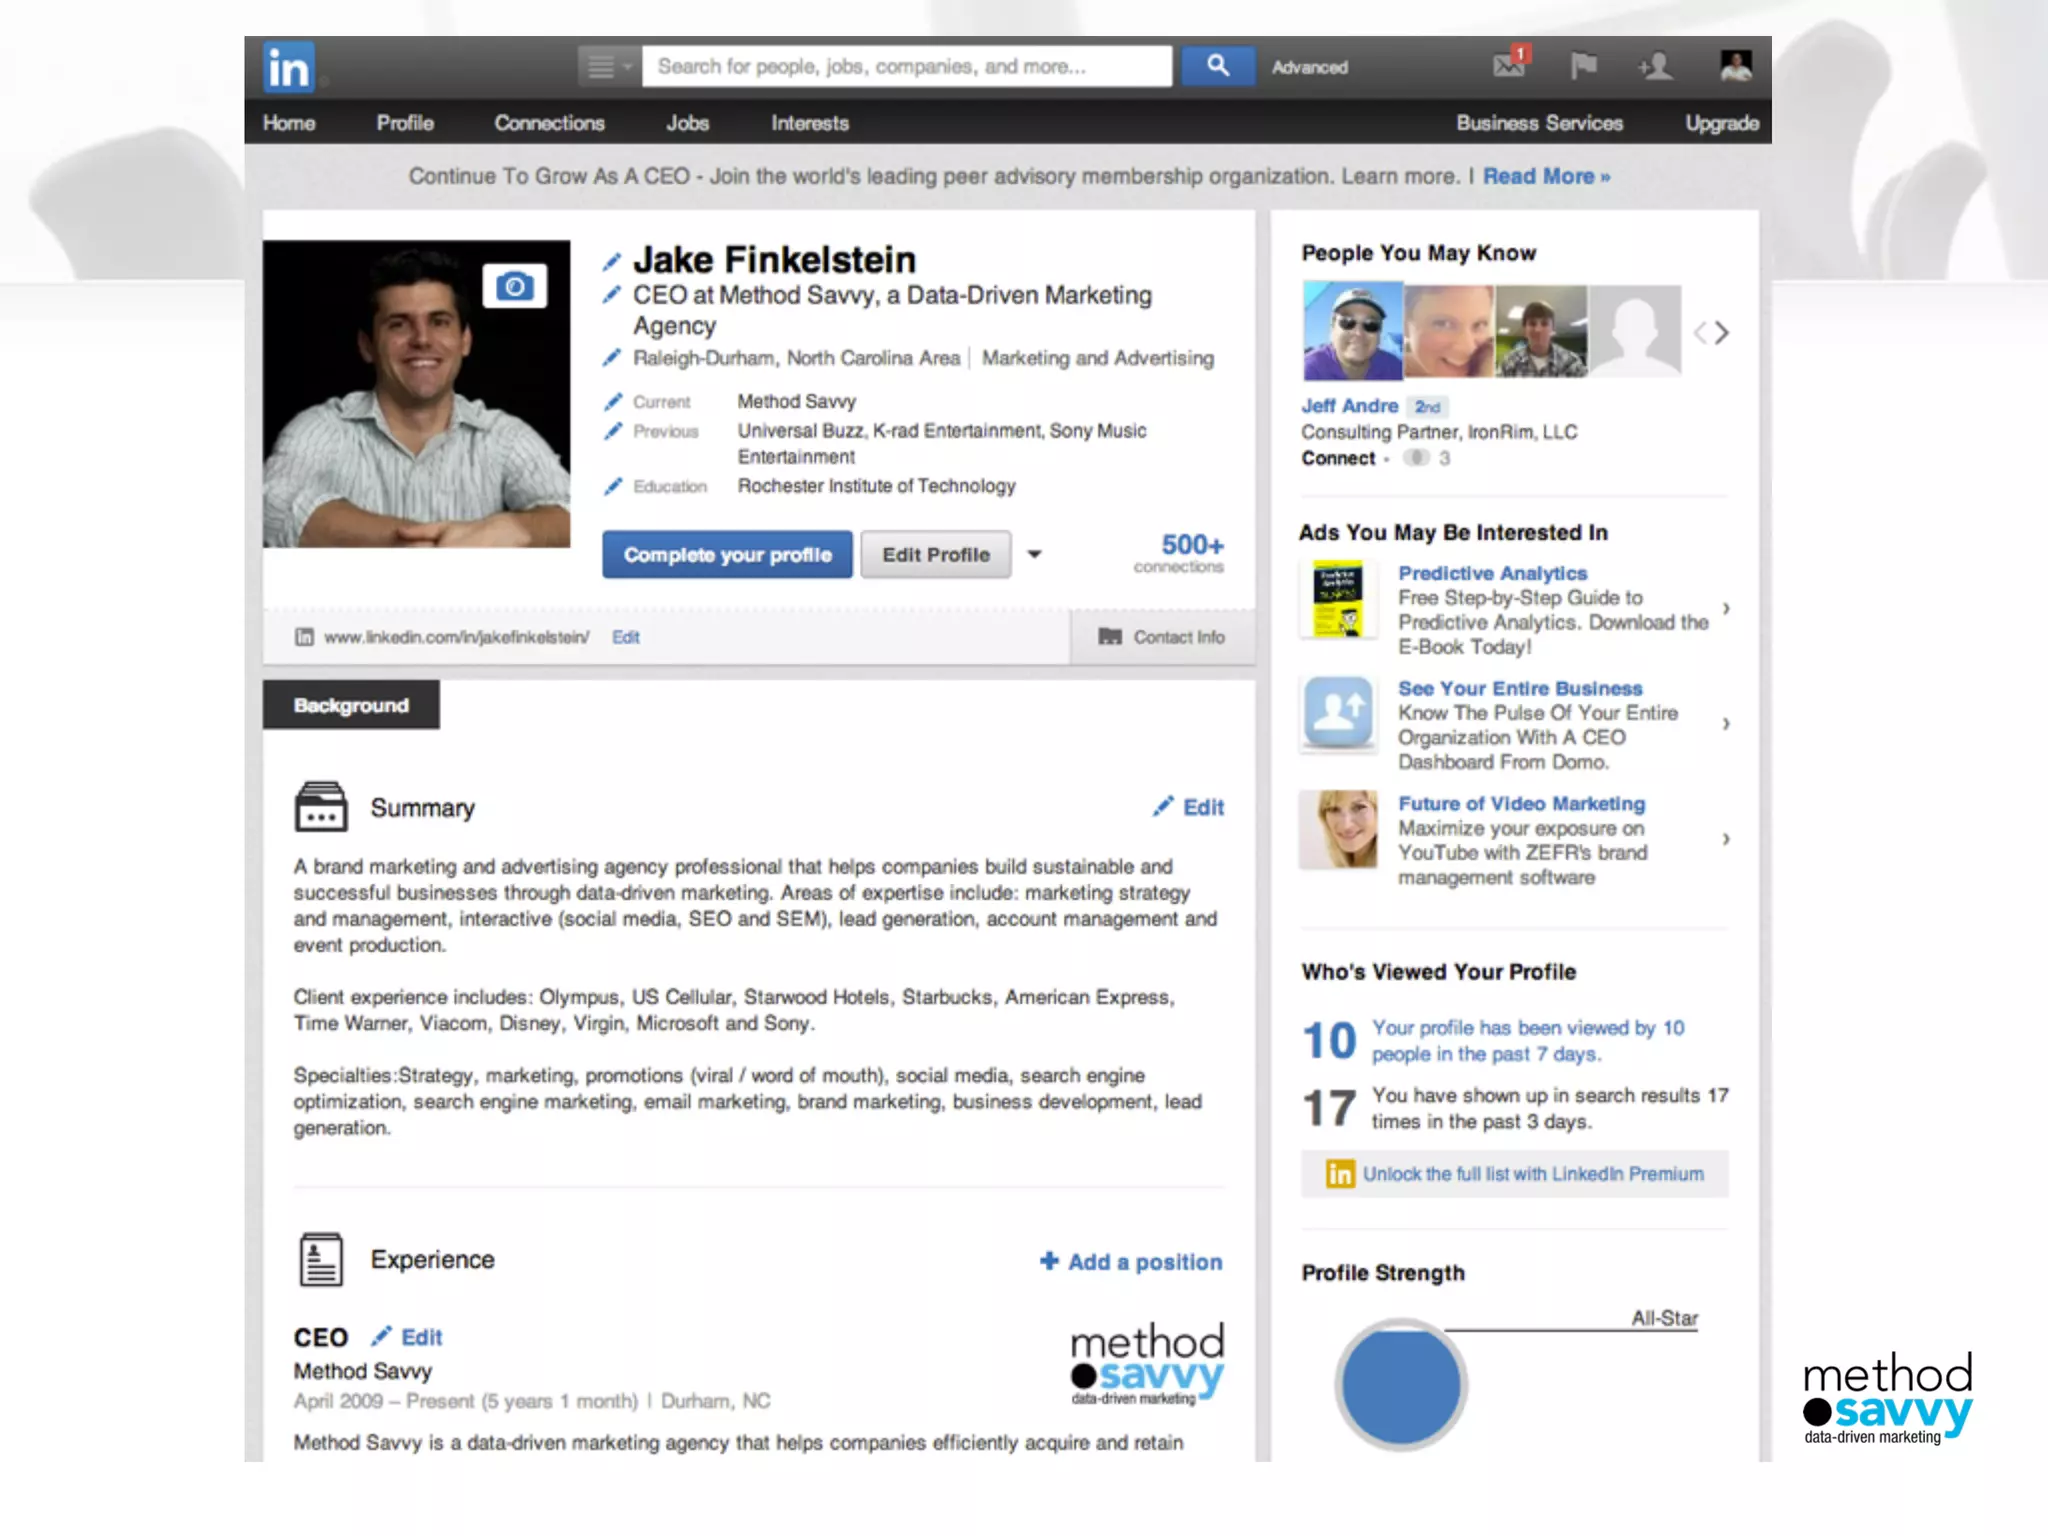Image resolution: width=2048 pixels, height=1536 pixels.
Task: Expand the arrow for See Your Entire Business ad
Action: pyautogui.click(x=1727, y=724)
